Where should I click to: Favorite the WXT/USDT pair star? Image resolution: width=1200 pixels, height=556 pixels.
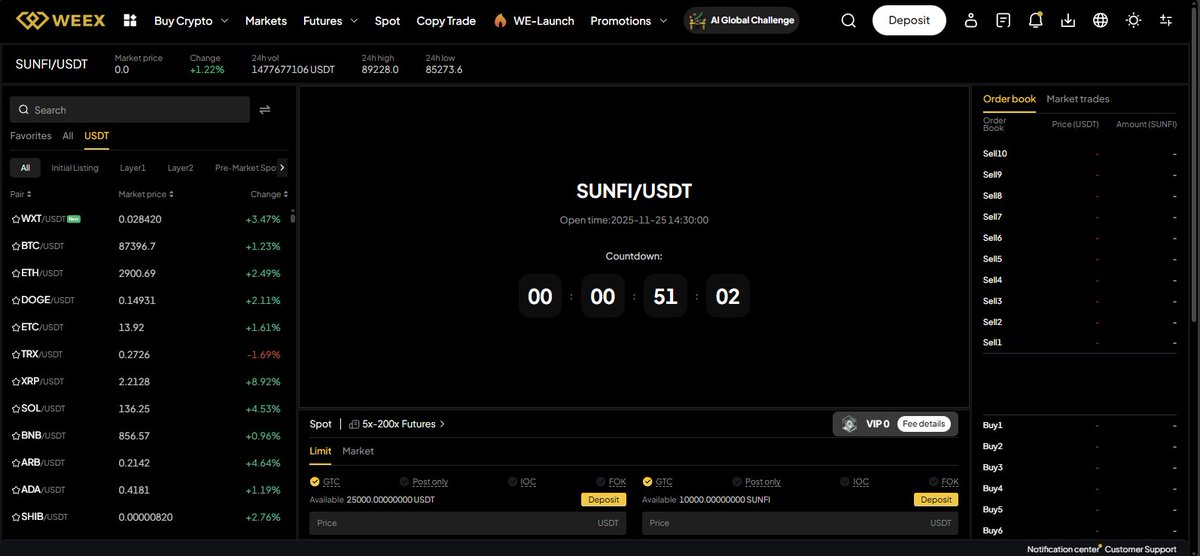pyautogui.click(x=15, y=218)
